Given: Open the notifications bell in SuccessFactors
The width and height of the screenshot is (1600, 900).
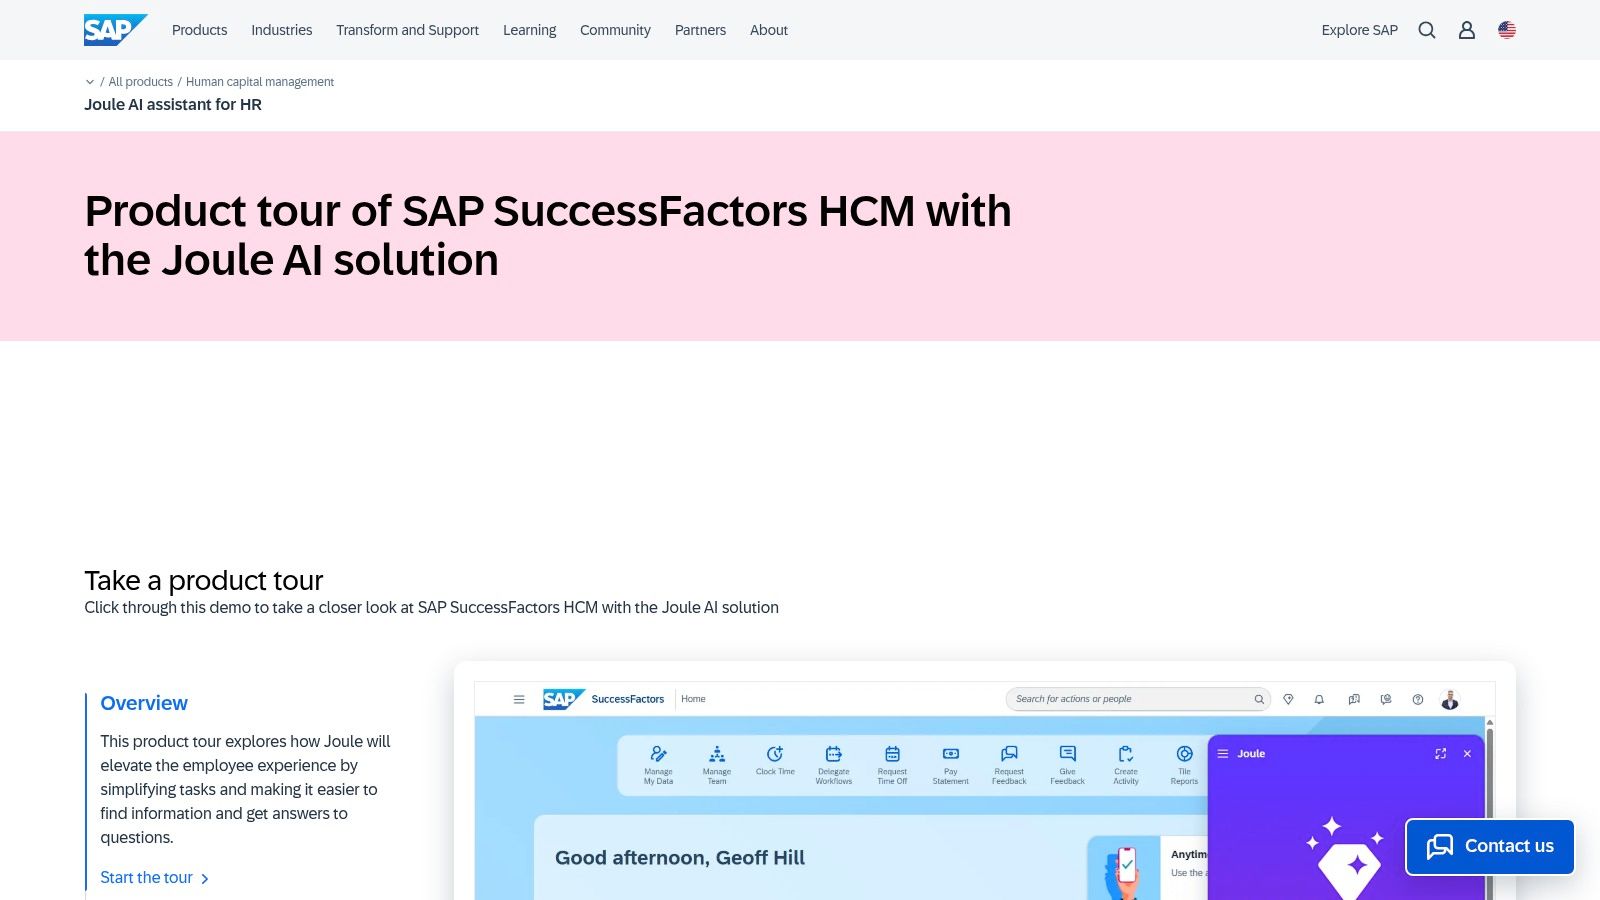Looking at the screenshot, I should [x=1319, y=699].
